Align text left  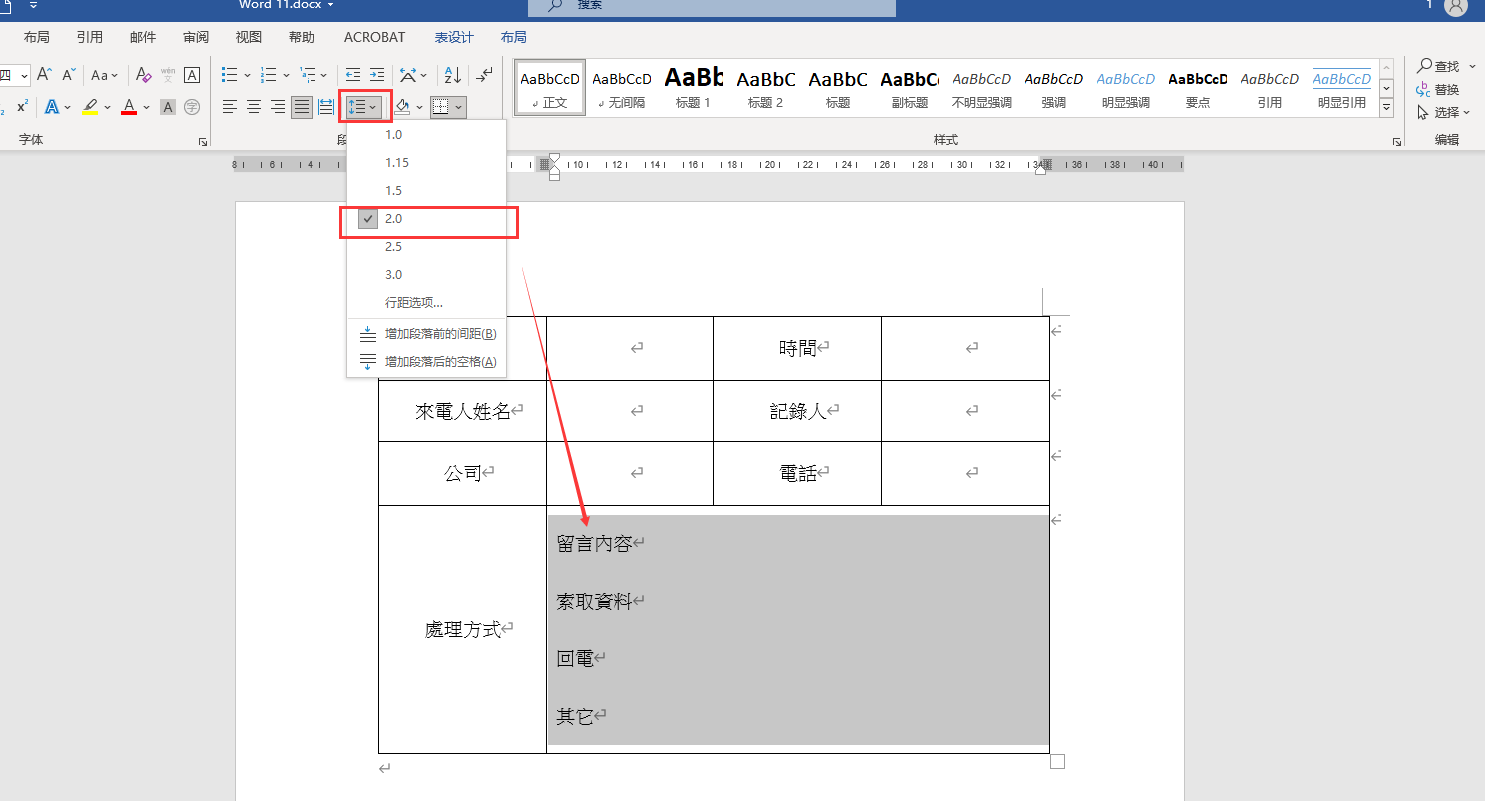point(230,106)
